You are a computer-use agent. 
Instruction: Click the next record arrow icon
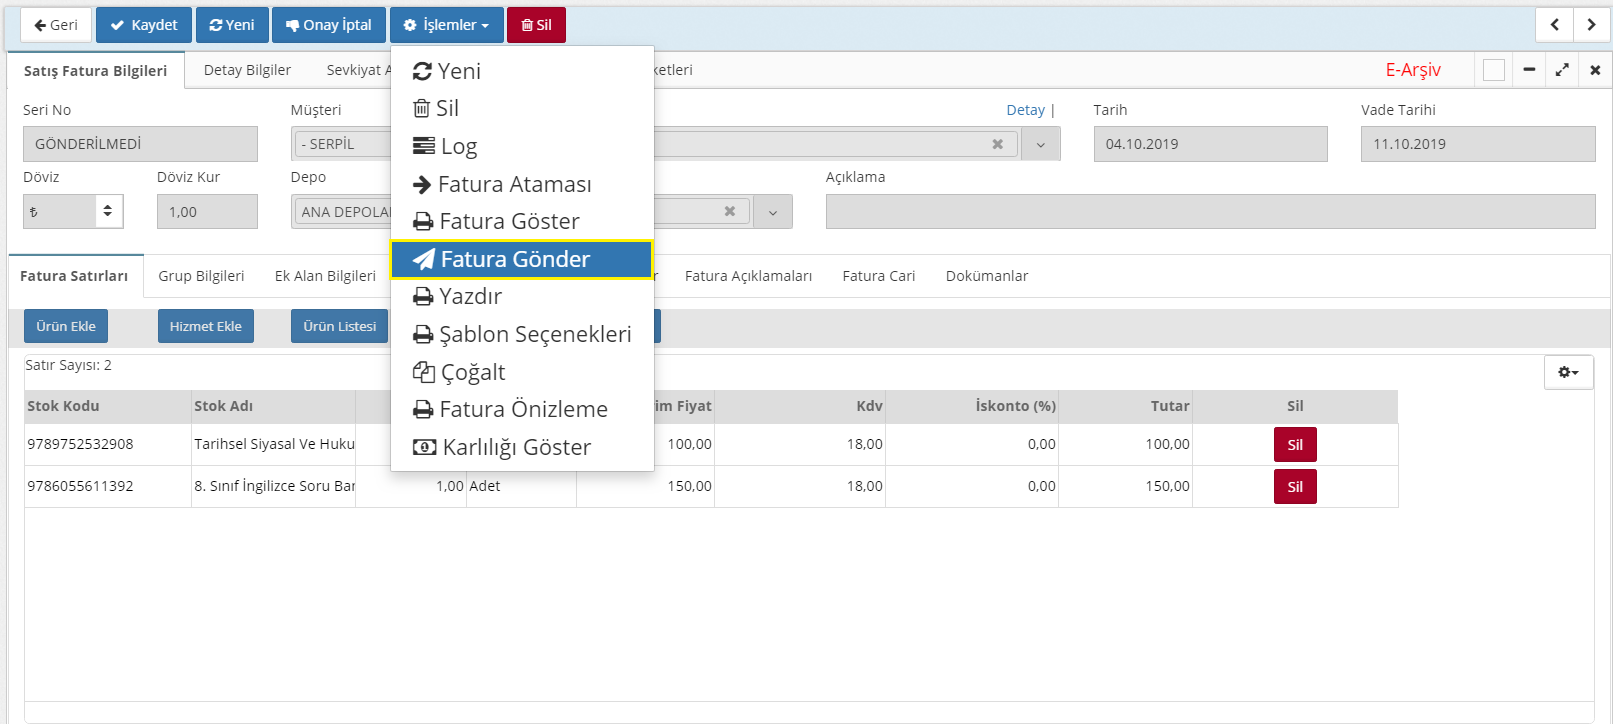point(1591,25)
